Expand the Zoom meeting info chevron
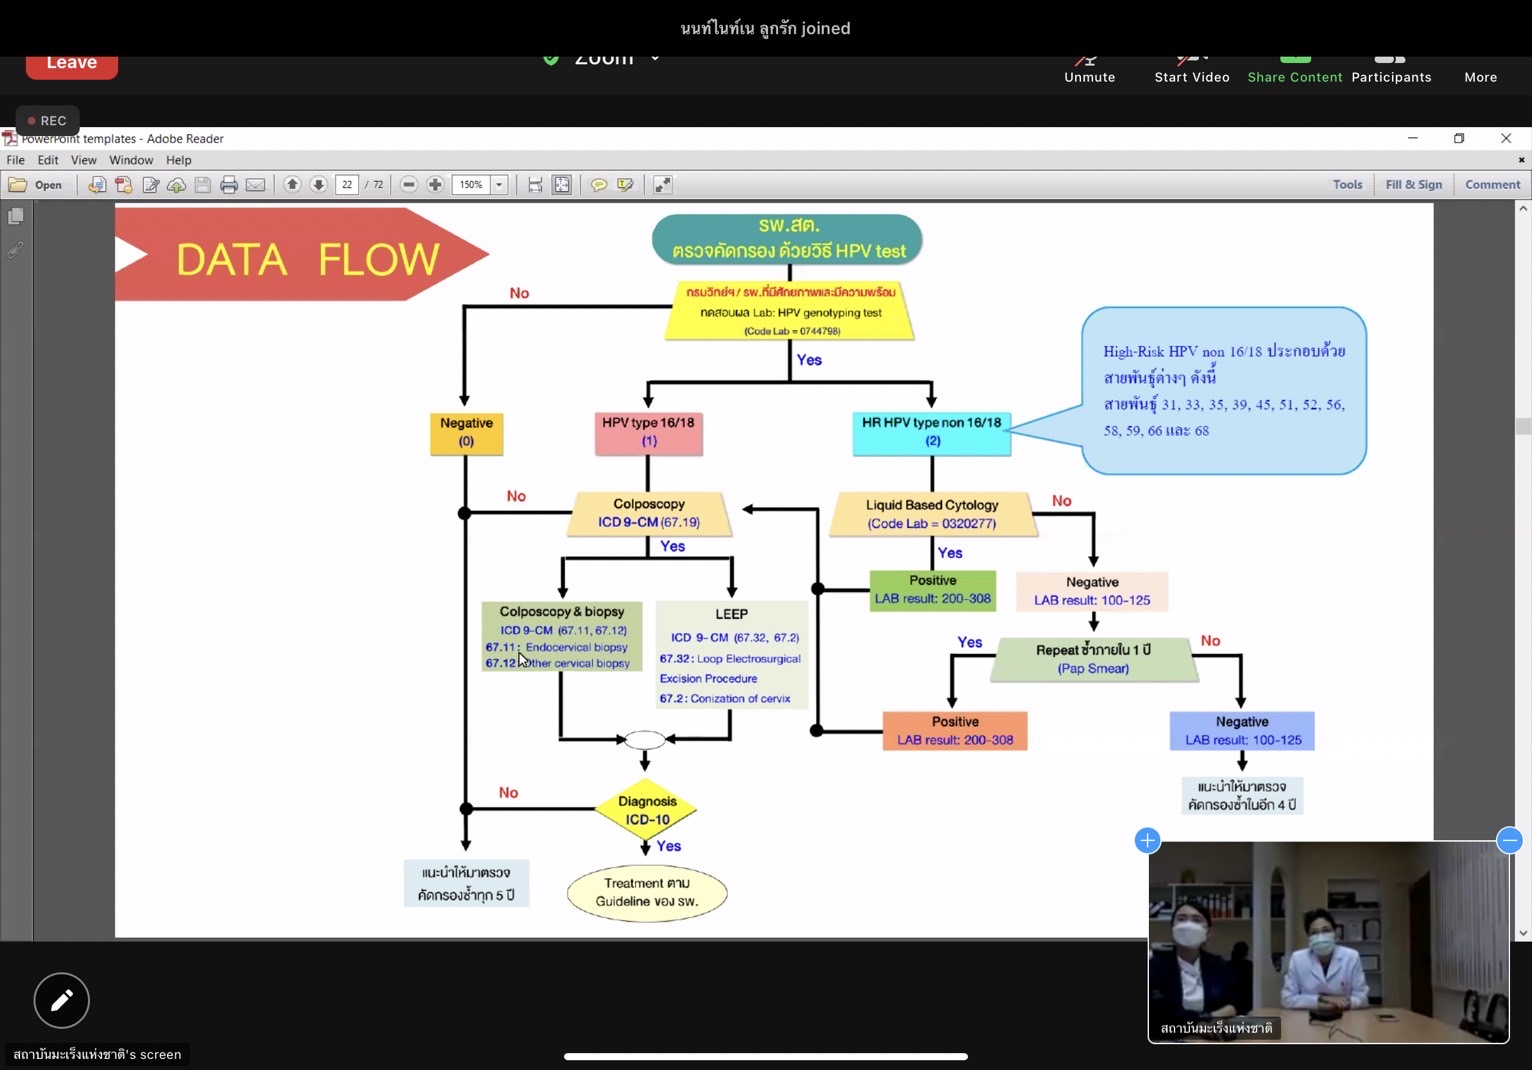The height and width of the screenshot is (1070, 1532). click(x=655, y=58)
